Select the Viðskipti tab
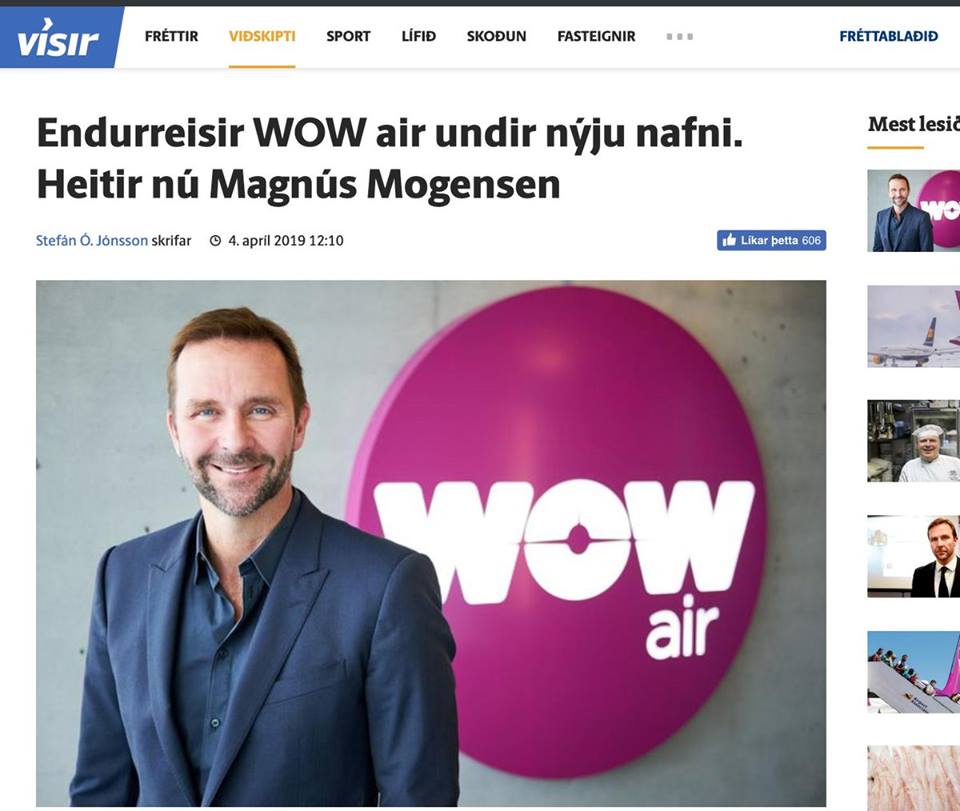 click(262, 37)
